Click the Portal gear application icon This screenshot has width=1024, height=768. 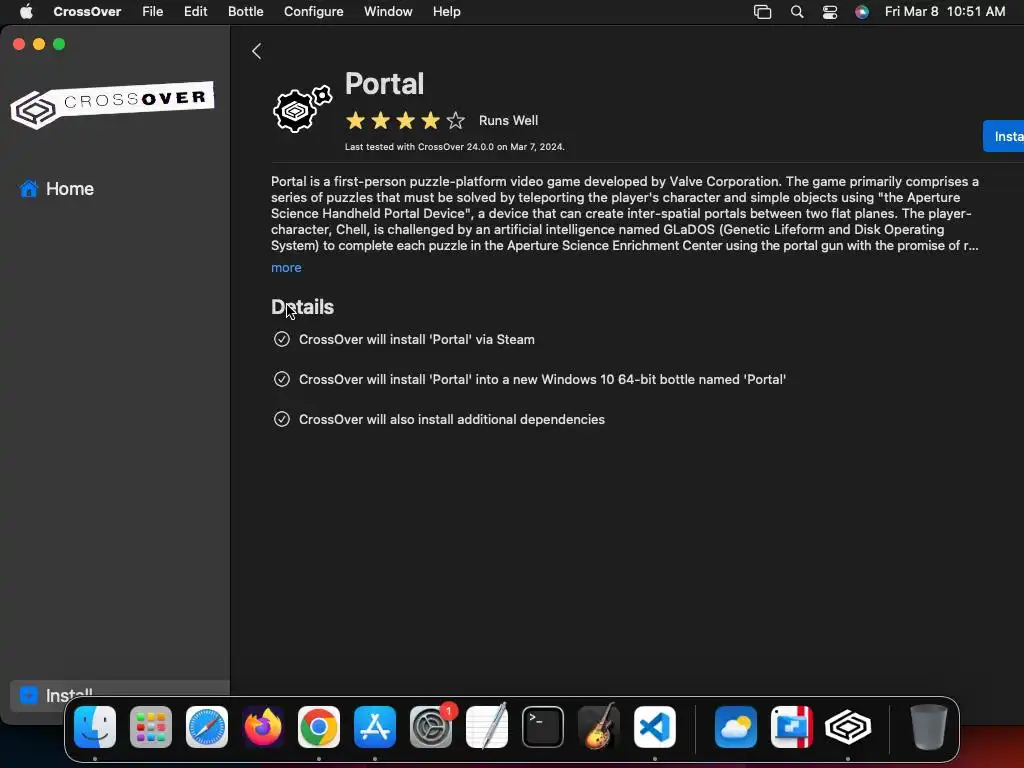coord(302,109)
